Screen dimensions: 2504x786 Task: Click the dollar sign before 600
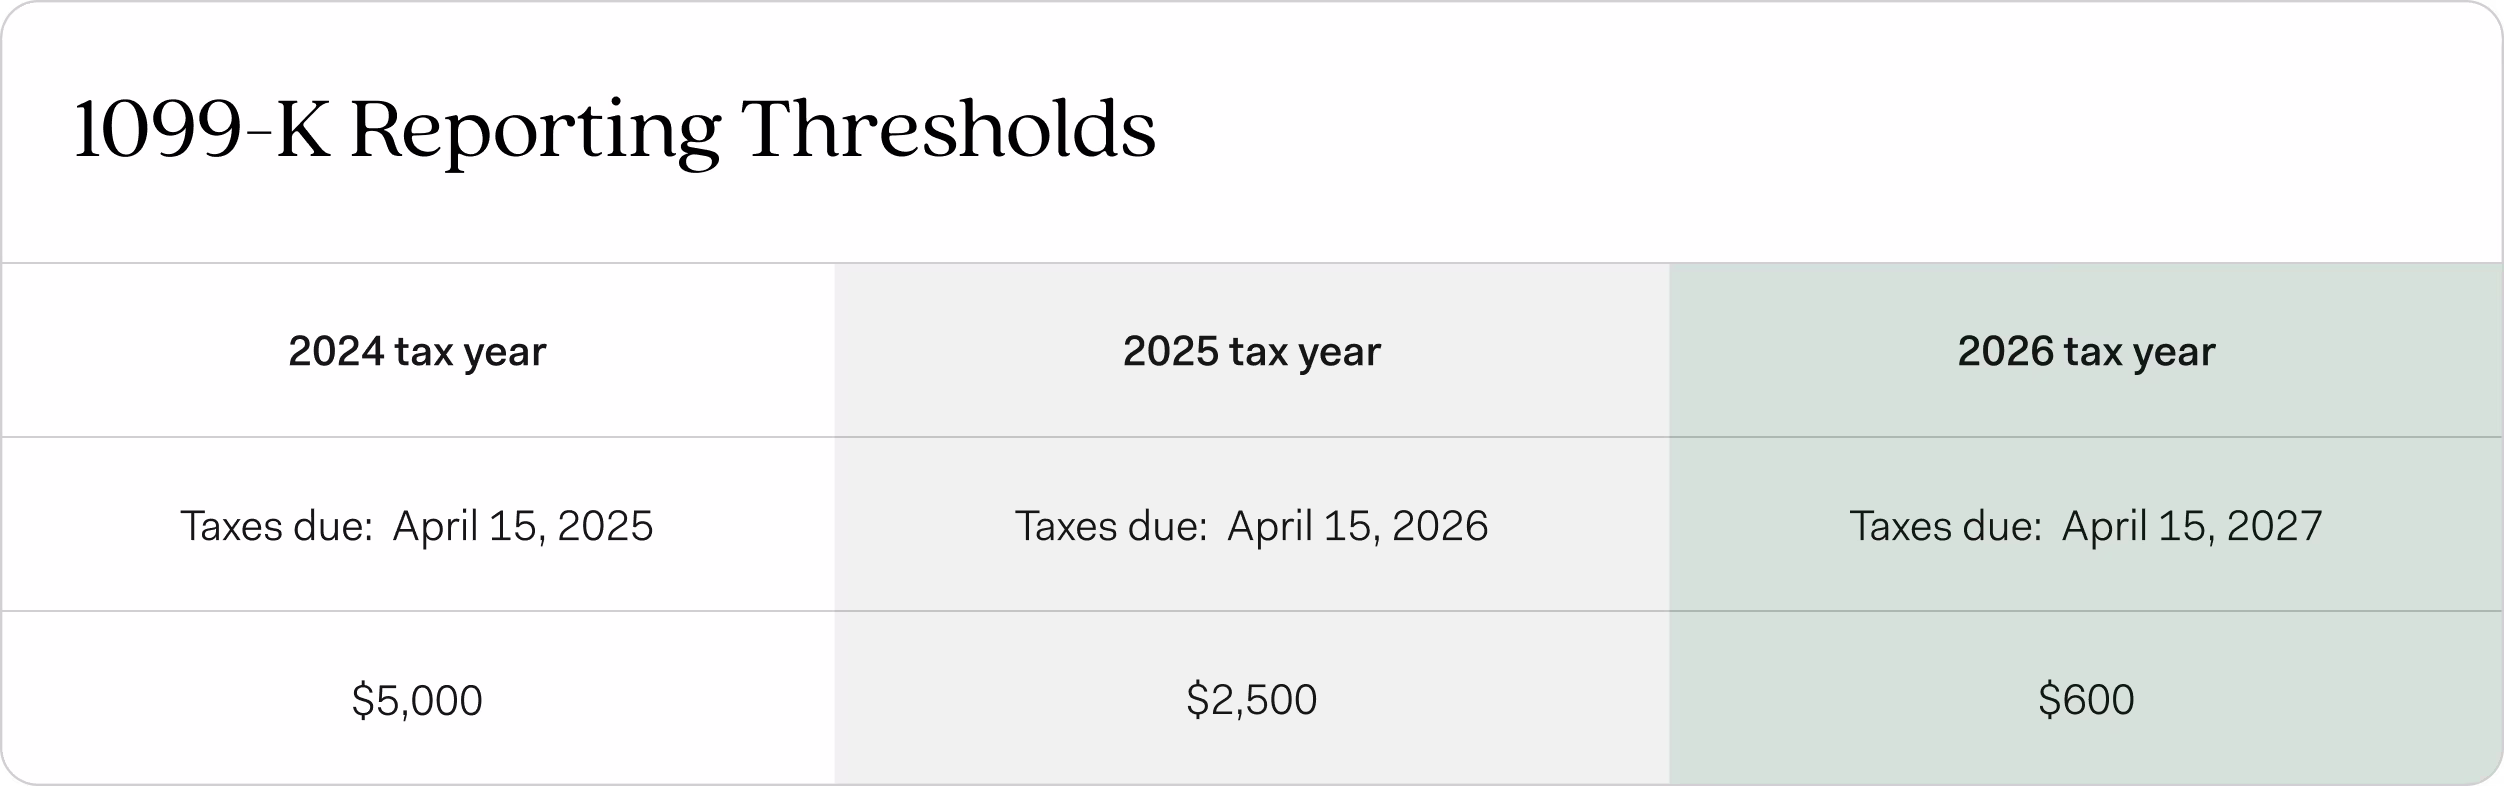tap(2049, 700)
